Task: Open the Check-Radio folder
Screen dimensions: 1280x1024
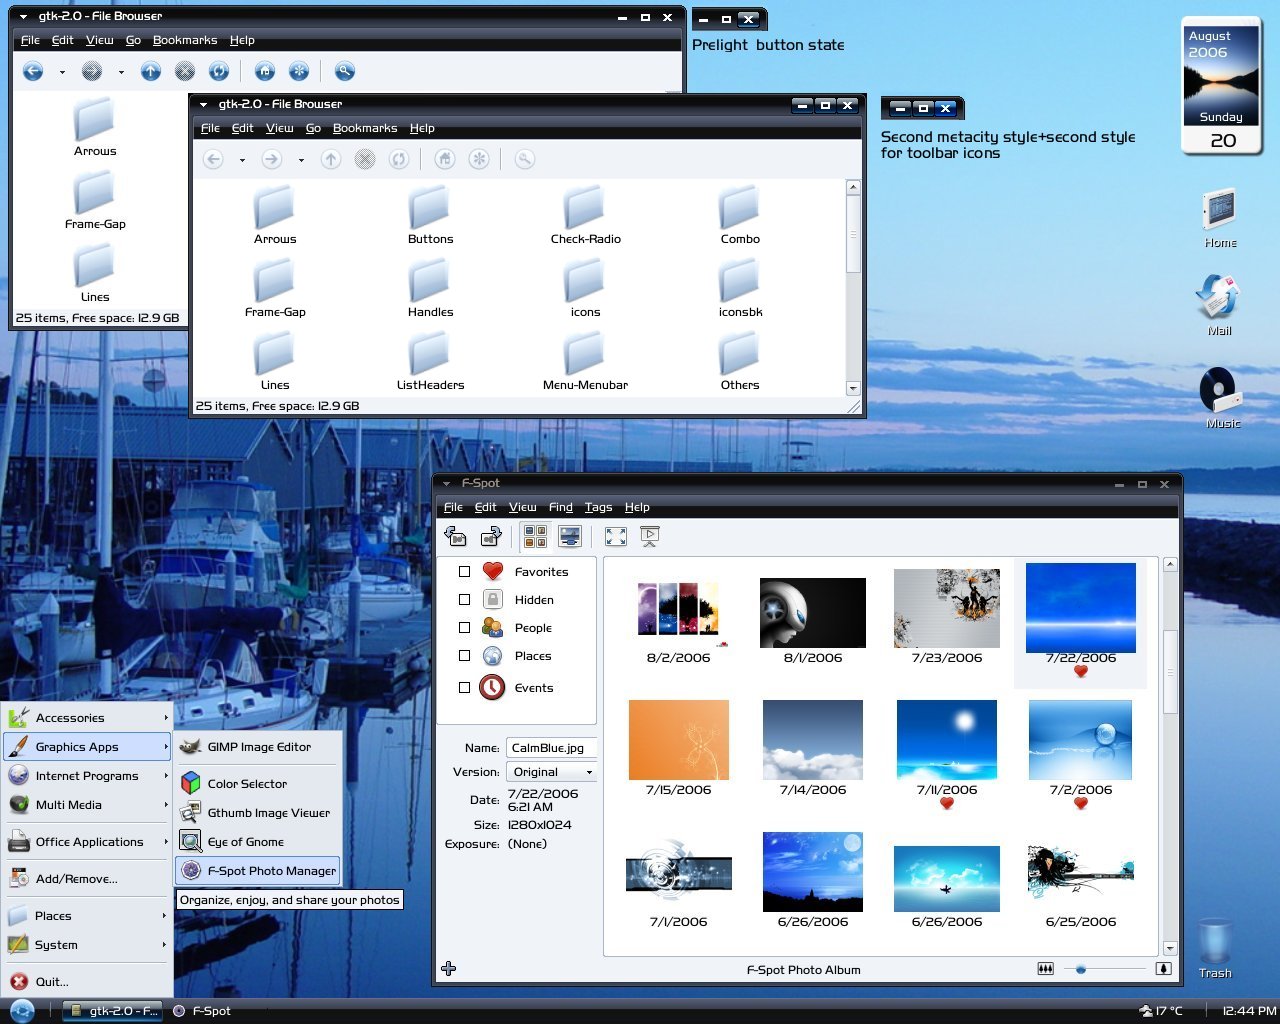Action: pyautogui.click(x=585, y=215)
